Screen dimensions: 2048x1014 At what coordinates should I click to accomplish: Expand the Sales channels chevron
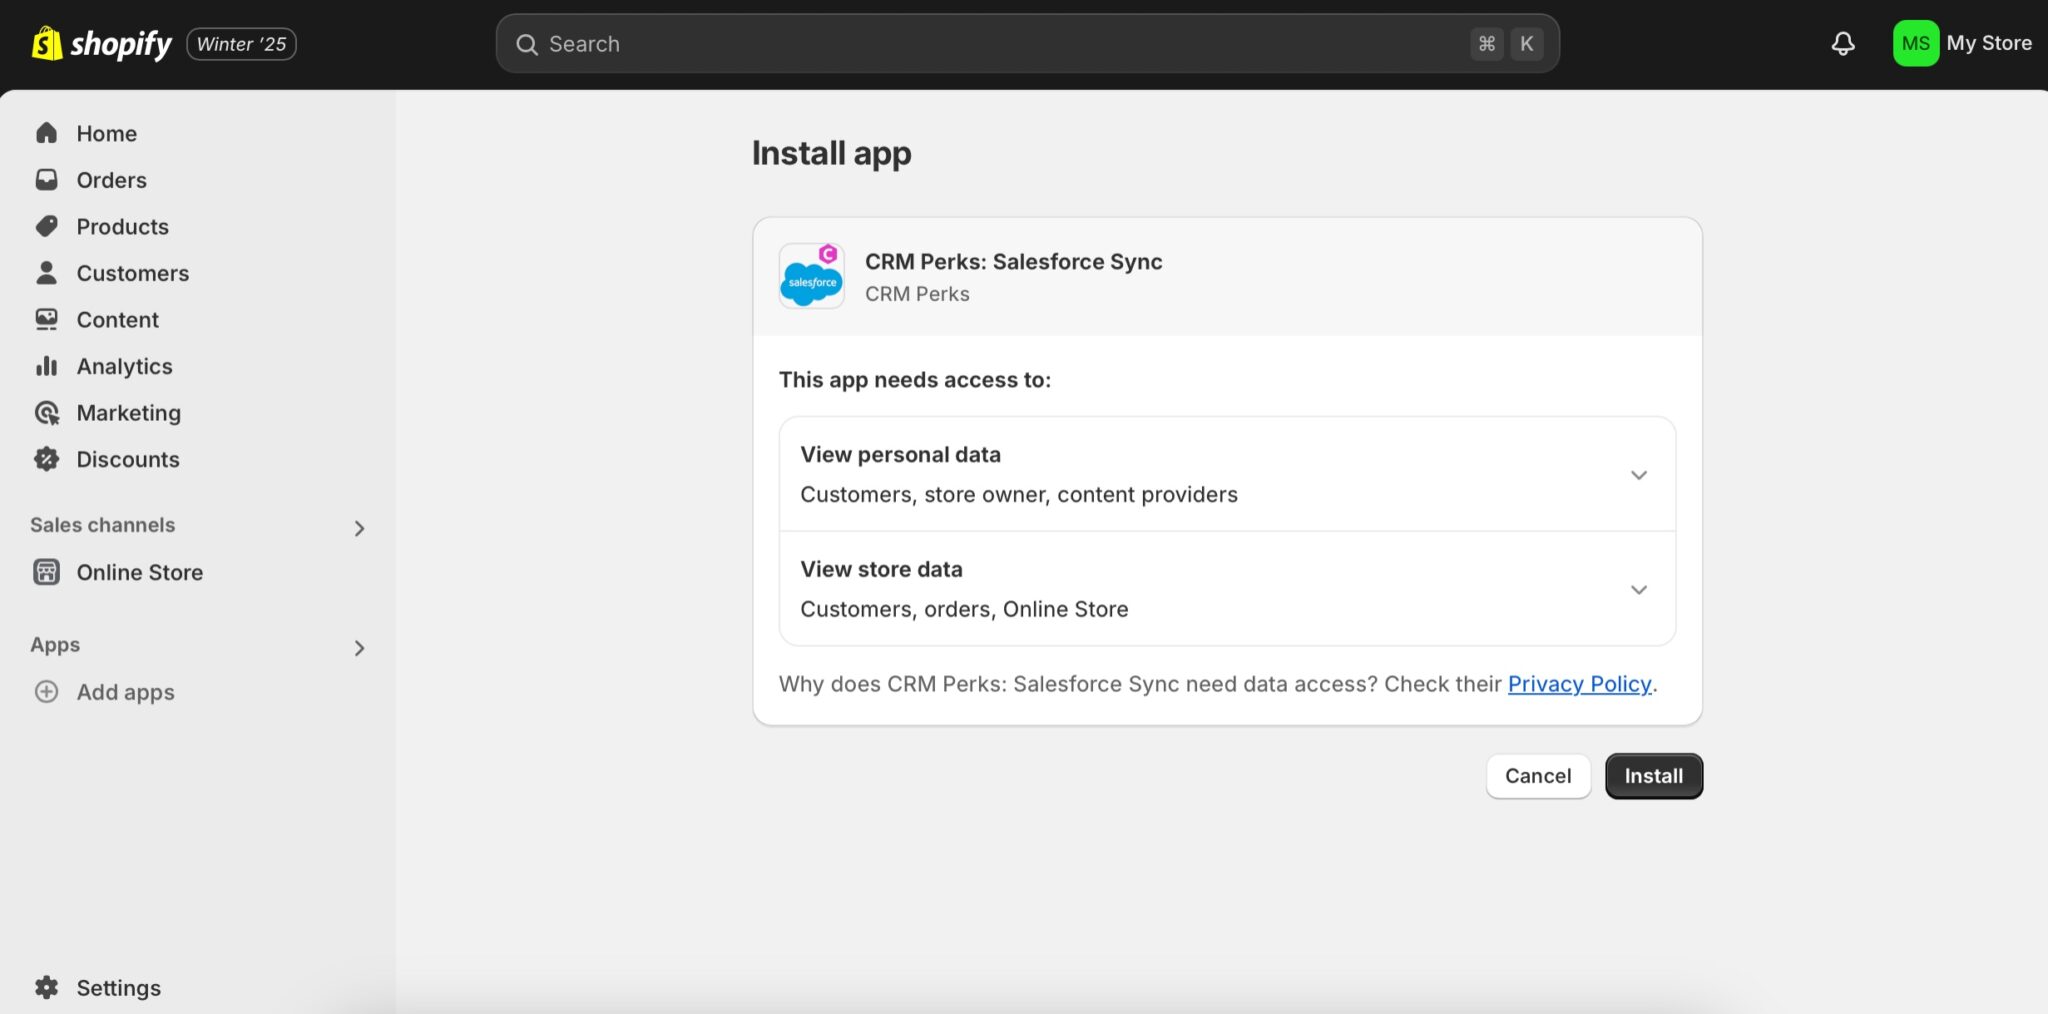pyautogui.click(x=360, y=528)
